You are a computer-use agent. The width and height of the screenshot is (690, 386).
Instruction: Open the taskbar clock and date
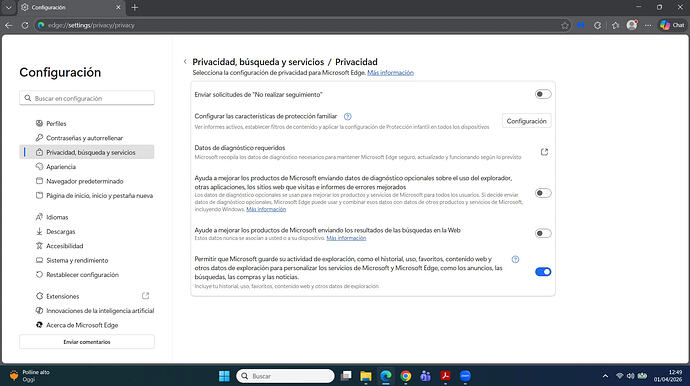[x=668, y=376]
